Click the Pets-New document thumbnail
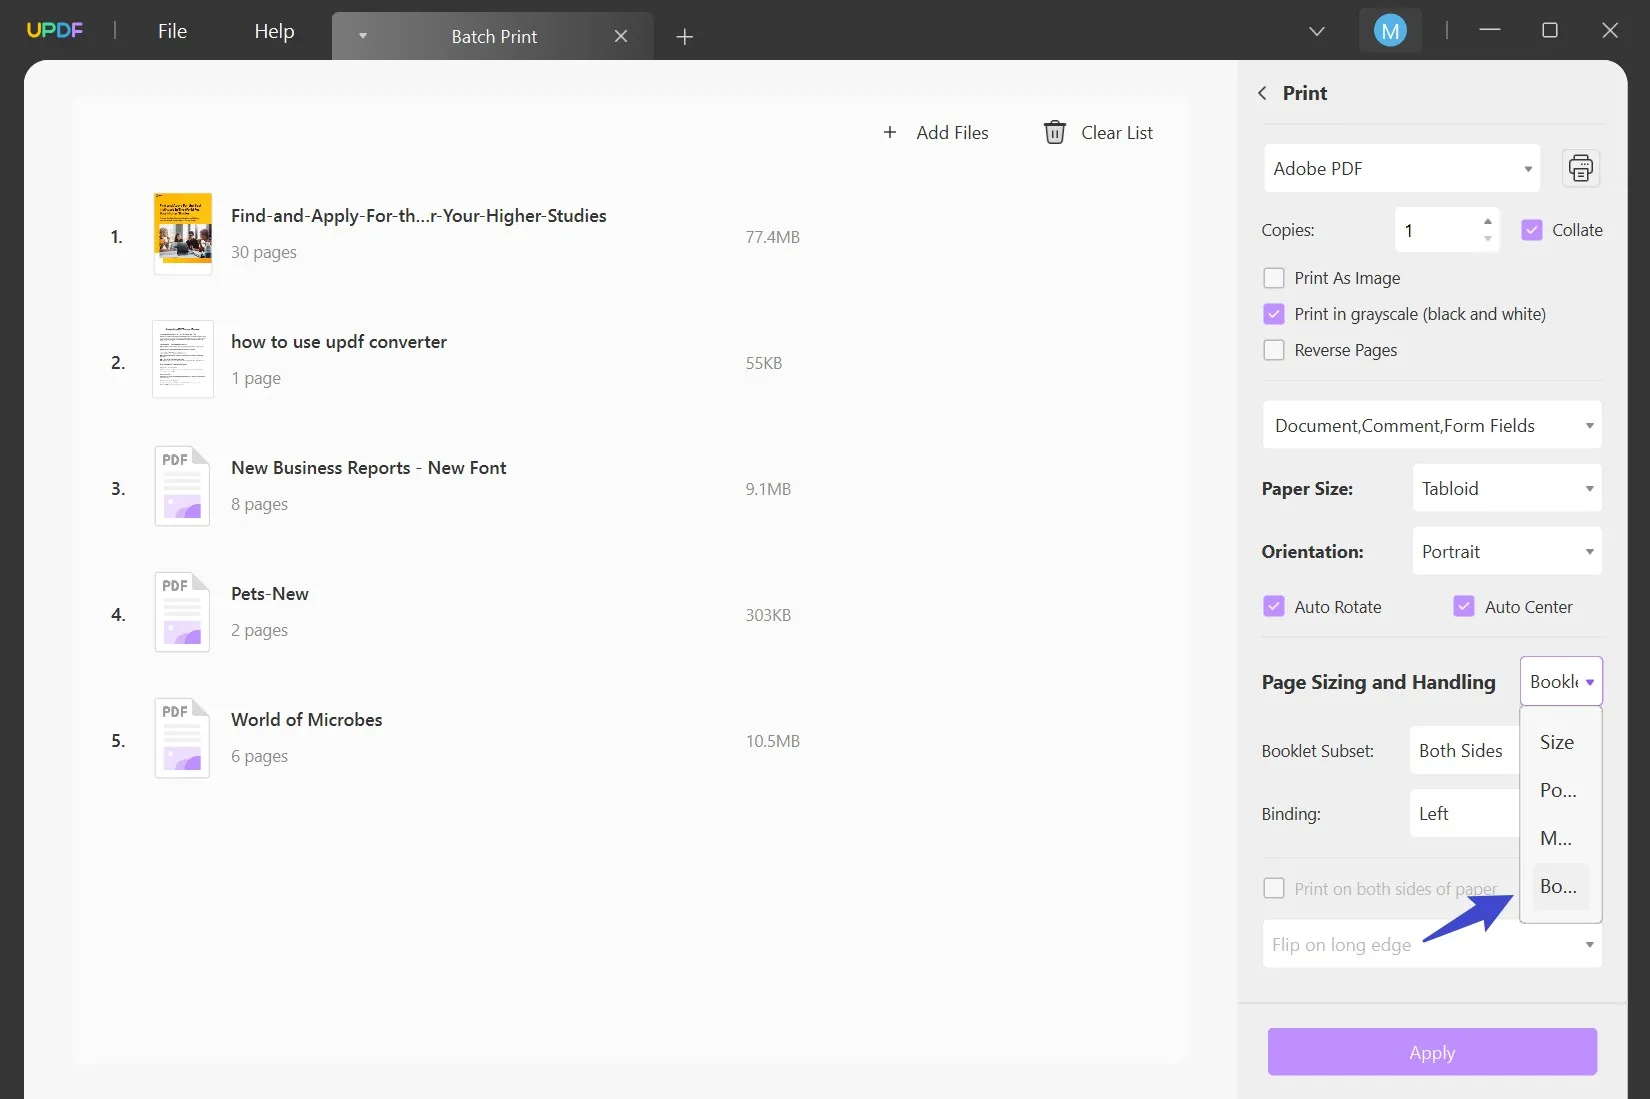Viewport: 1650px width, 1099px height. [182, 611]
